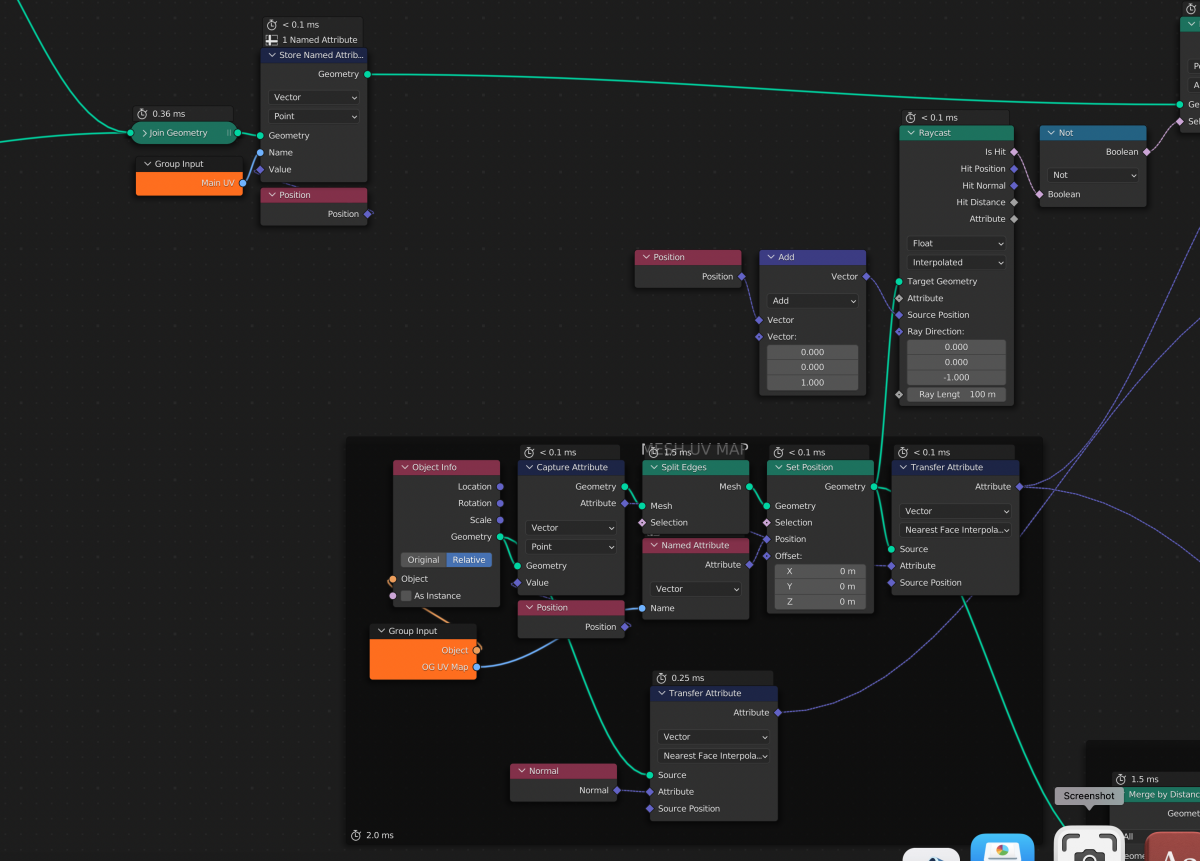Click the Screenshot app icon in the dock
Image resolution: width=1200 pixels, height=861 pixels.
1088,845
